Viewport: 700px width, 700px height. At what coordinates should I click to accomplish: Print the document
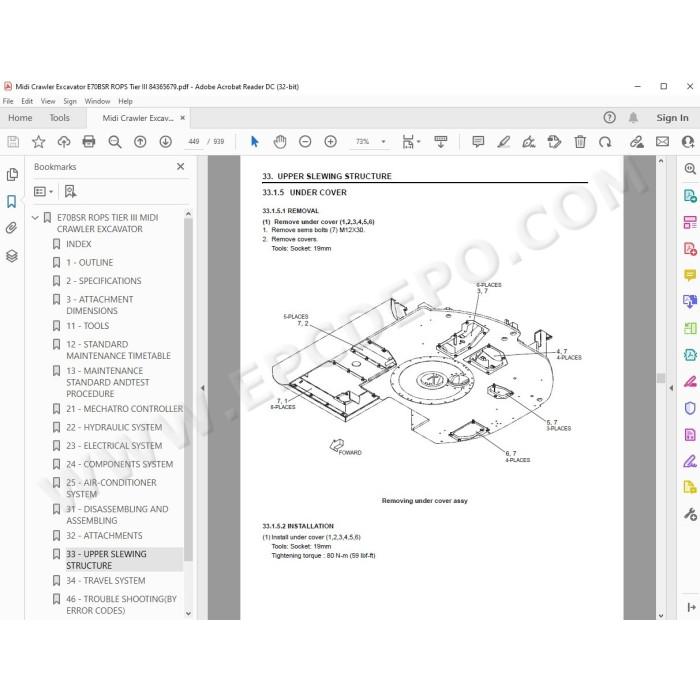click(x=89, y=142)
